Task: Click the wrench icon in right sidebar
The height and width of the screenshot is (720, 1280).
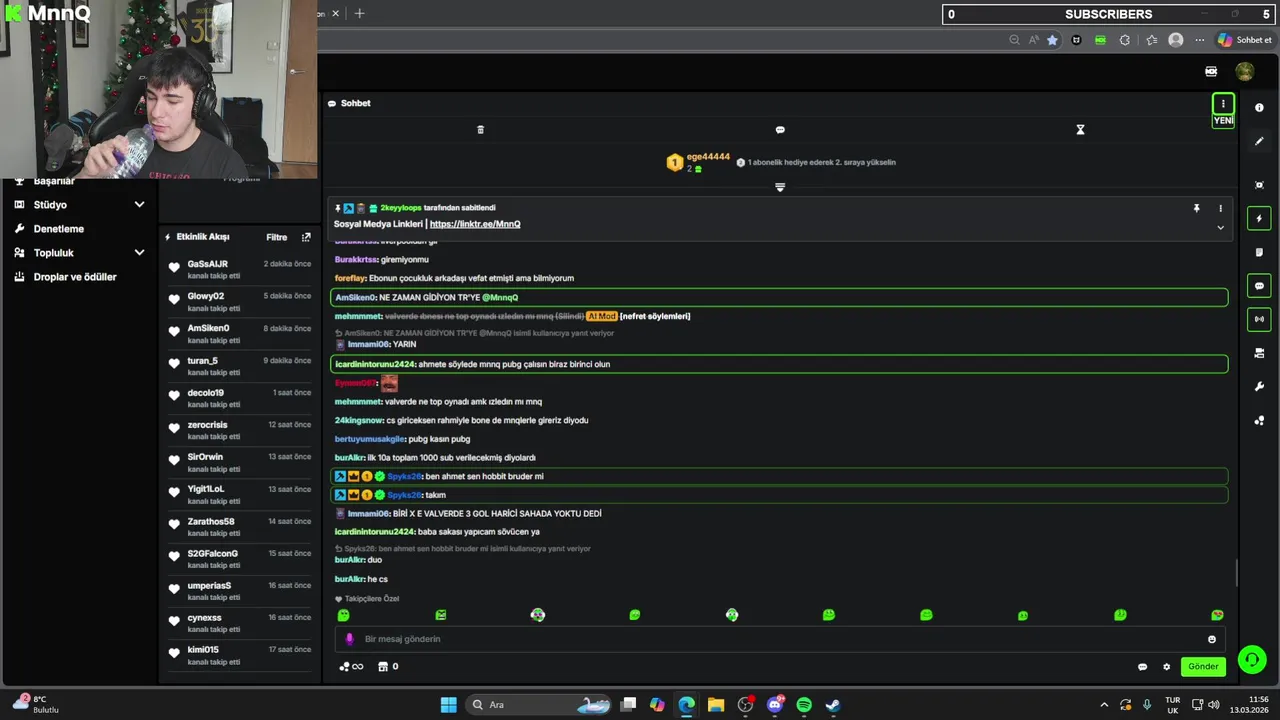Action: [x=1259, y=387]
